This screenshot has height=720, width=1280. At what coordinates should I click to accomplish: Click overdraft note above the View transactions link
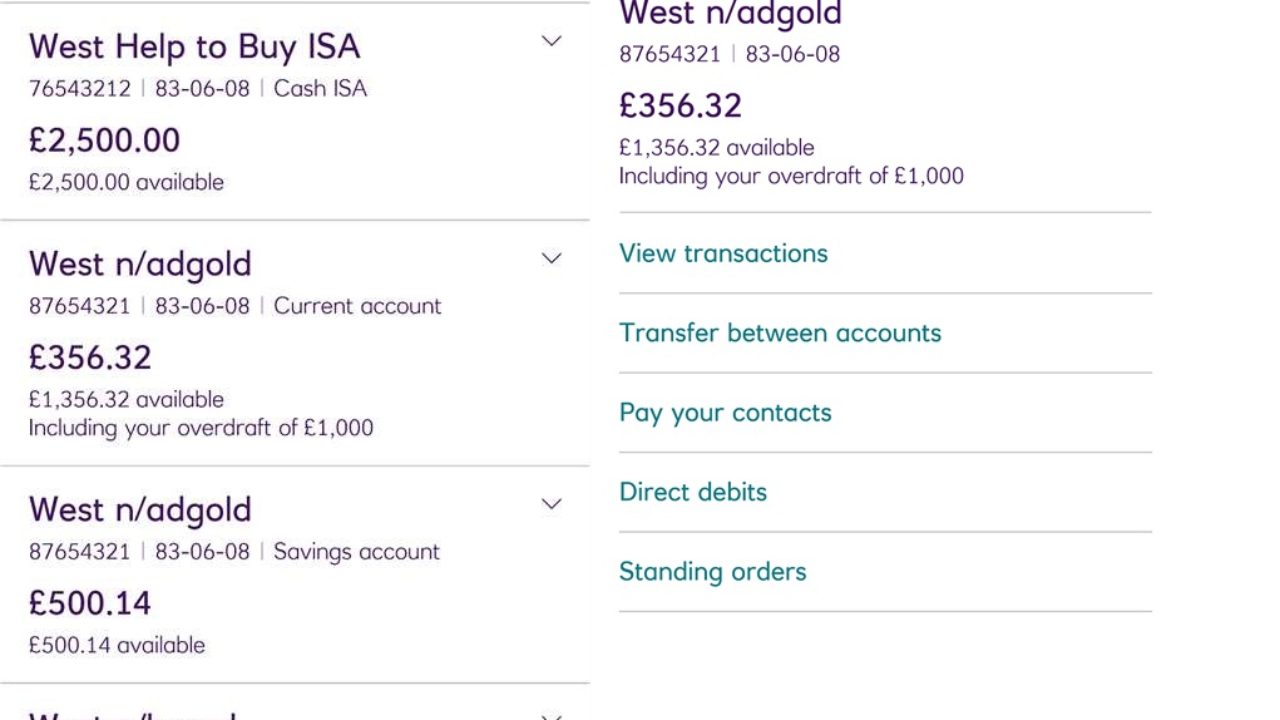[791, 176]
